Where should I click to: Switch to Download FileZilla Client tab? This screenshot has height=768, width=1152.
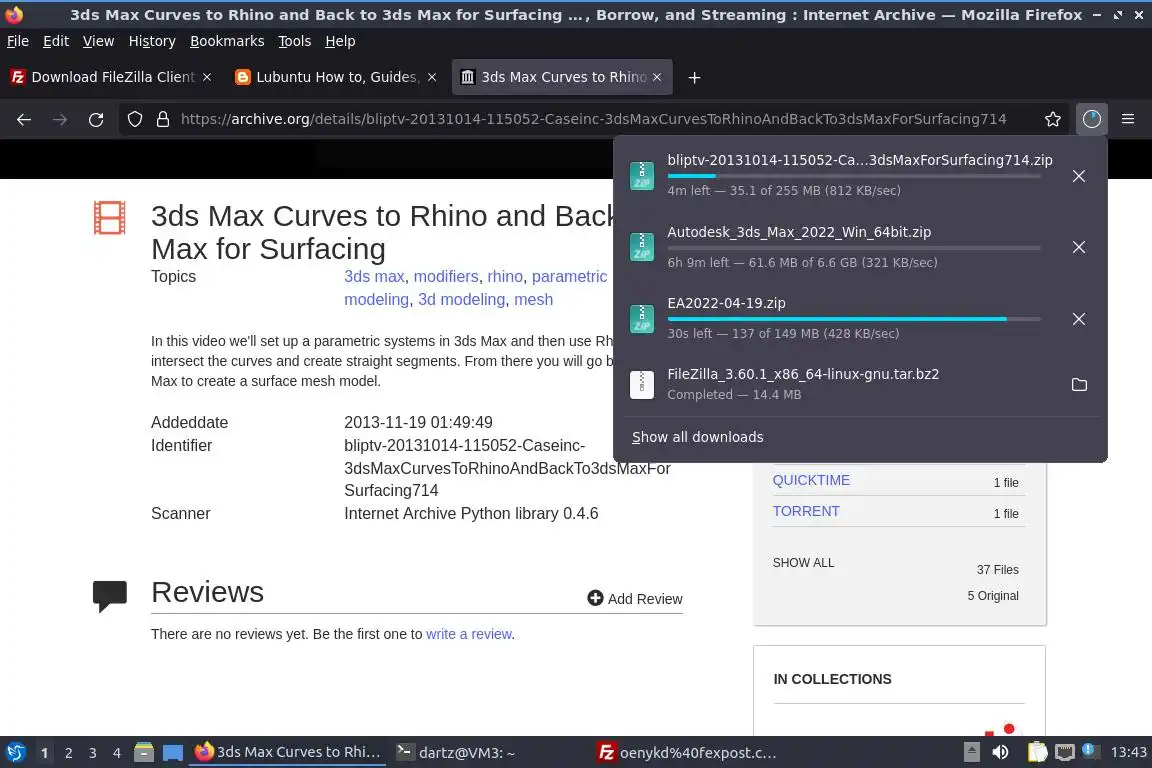(x=112, y=77)
